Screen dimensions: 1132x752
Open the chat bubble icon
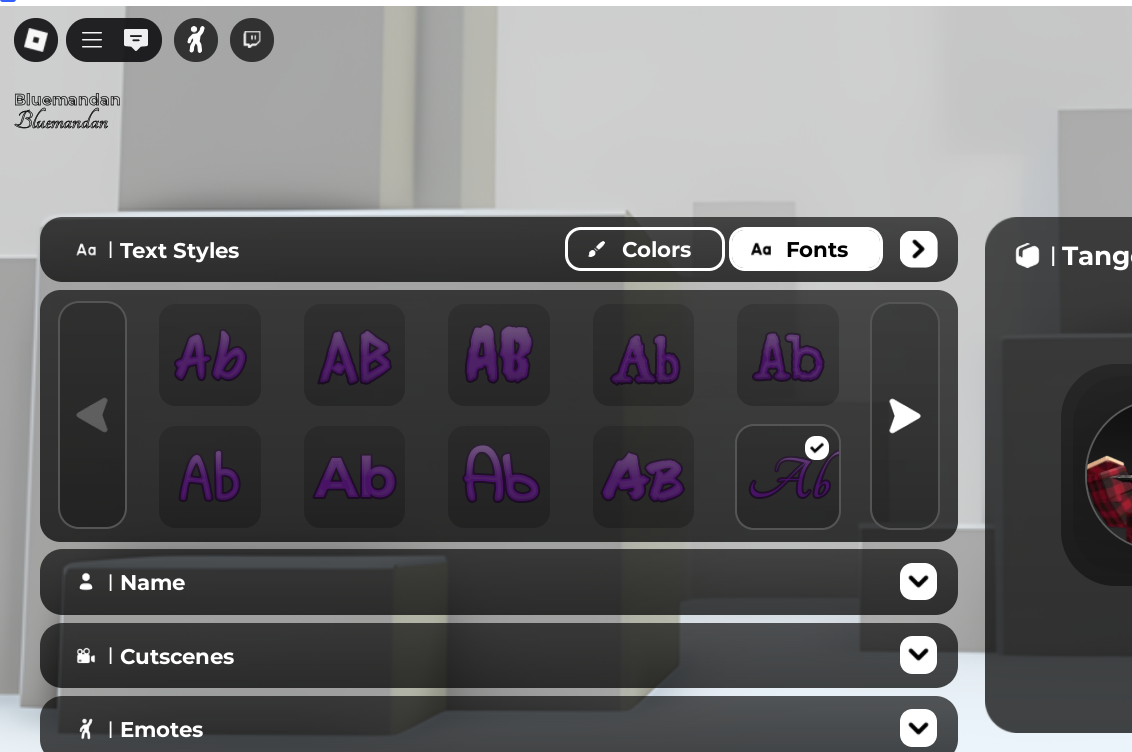136,40
